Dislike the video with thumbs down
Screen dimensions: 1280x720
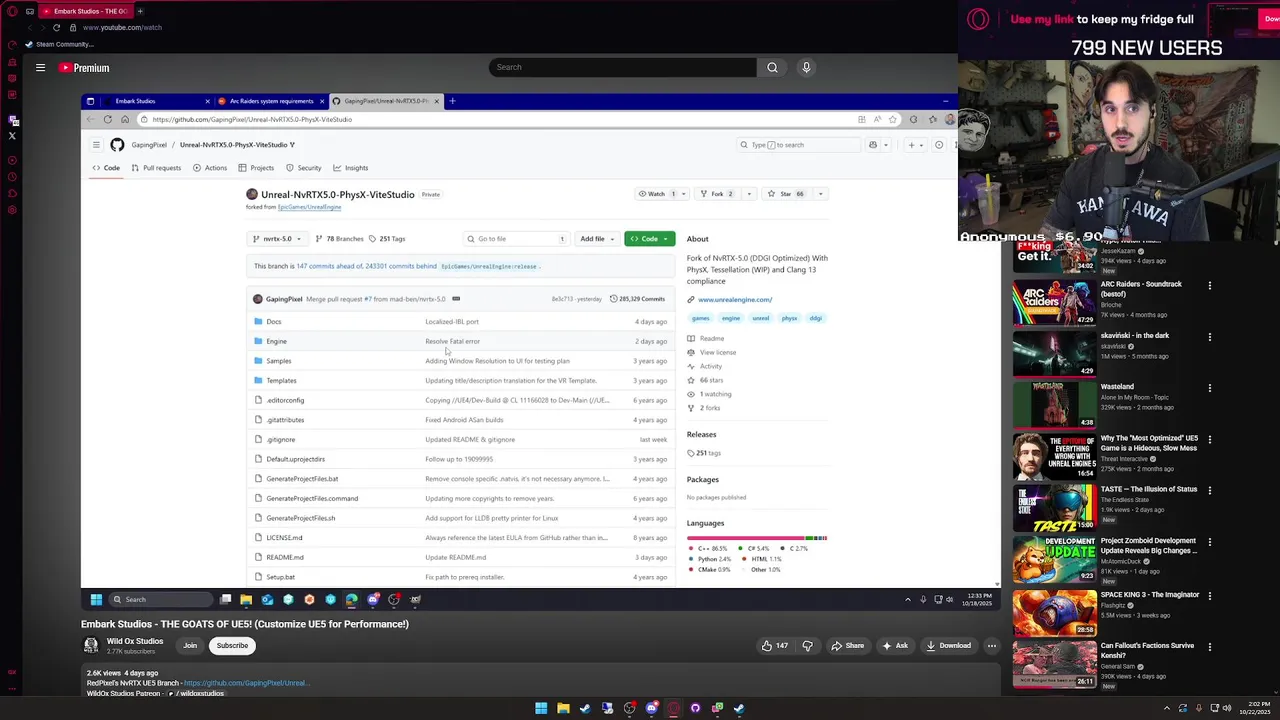(x=807, y=646)
